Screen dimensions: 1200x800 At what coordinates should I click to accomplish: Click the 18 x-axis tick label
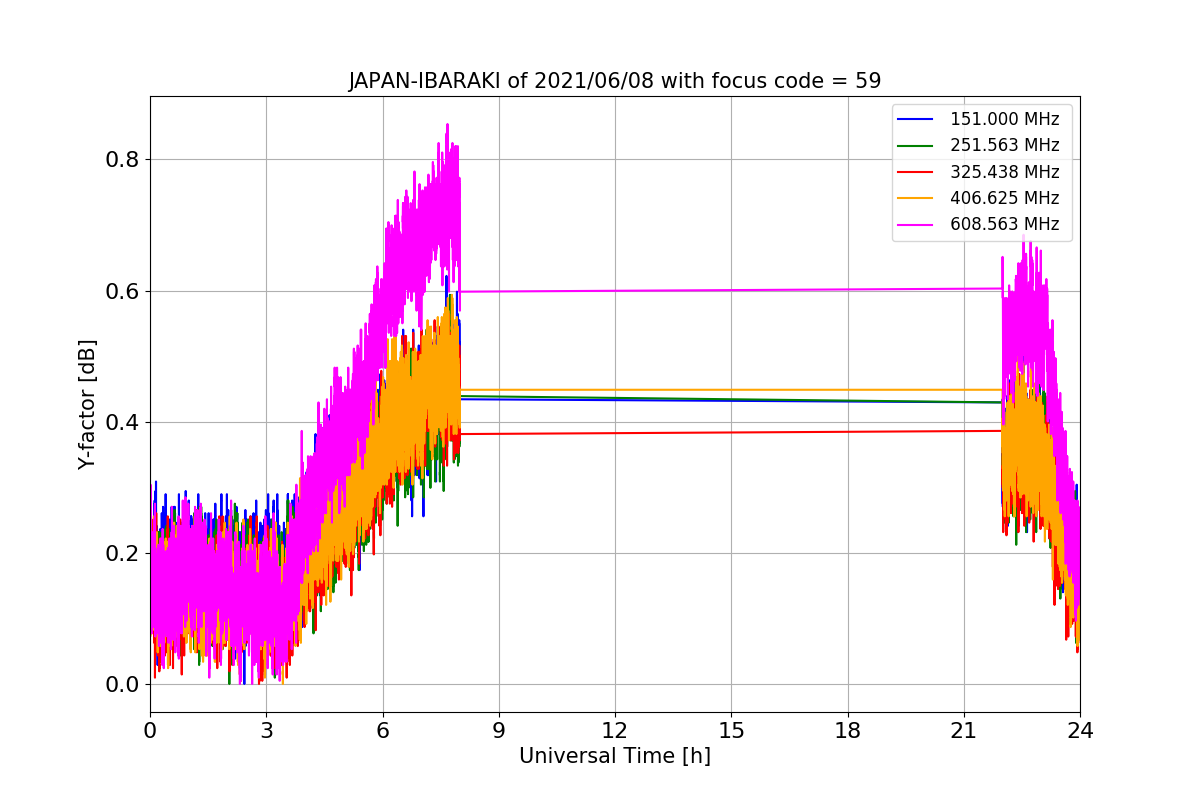pyautogui.click(x=848, y=731)
